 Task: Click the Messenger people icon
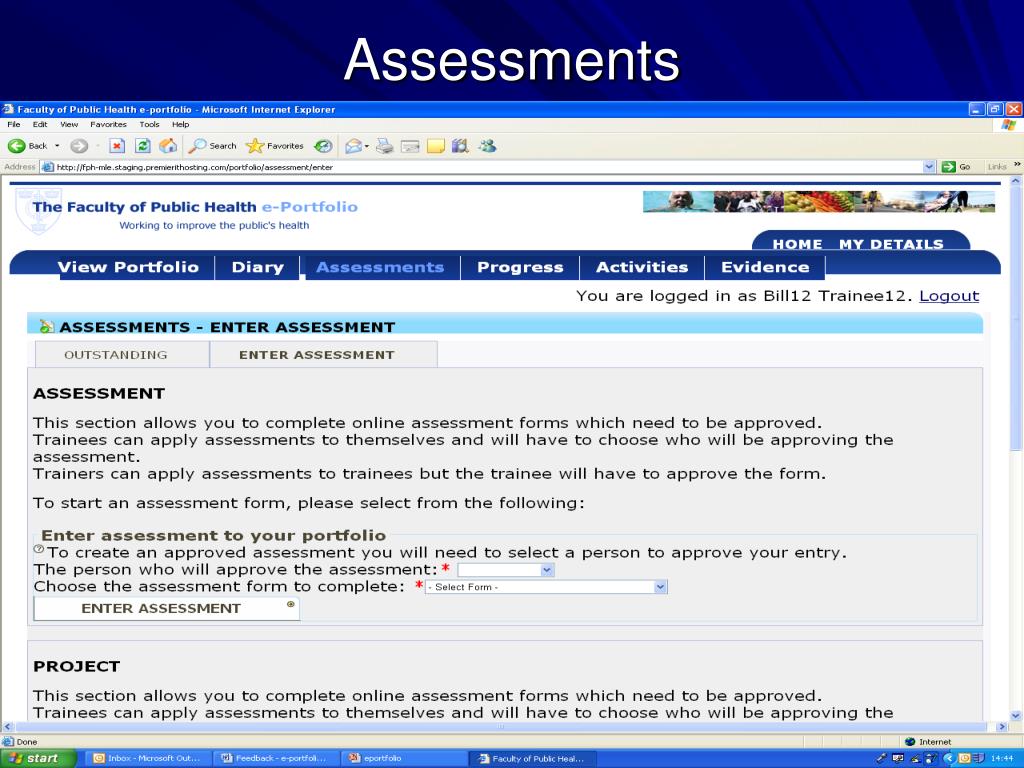point(487,146)
